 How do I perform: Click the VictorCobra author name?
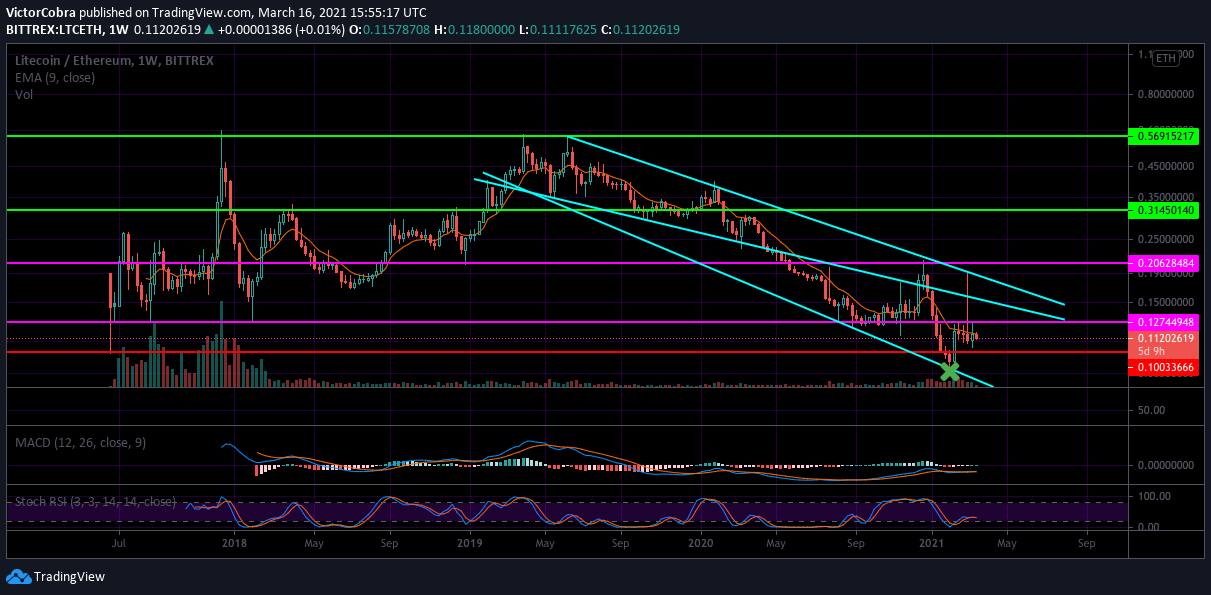[41, 12]
